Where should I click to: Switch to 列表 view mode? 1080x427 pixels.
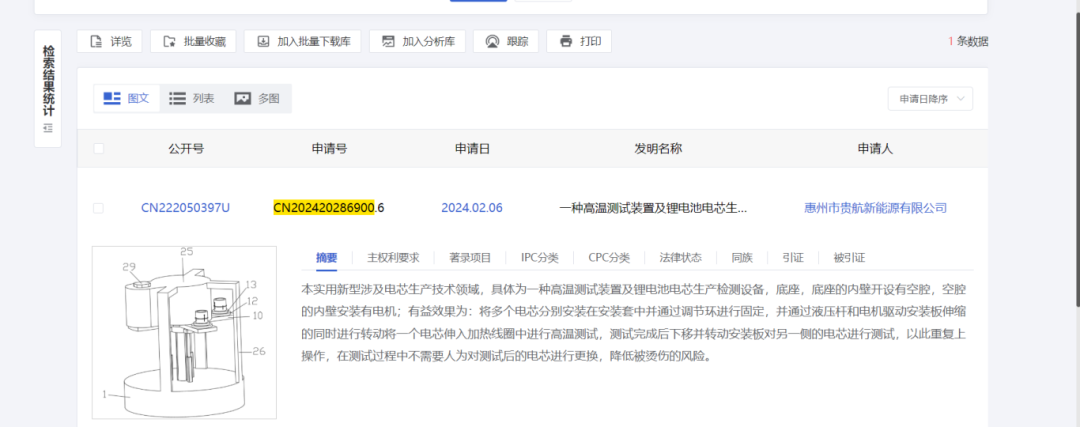pyautogui.click(x=192, y=98)
